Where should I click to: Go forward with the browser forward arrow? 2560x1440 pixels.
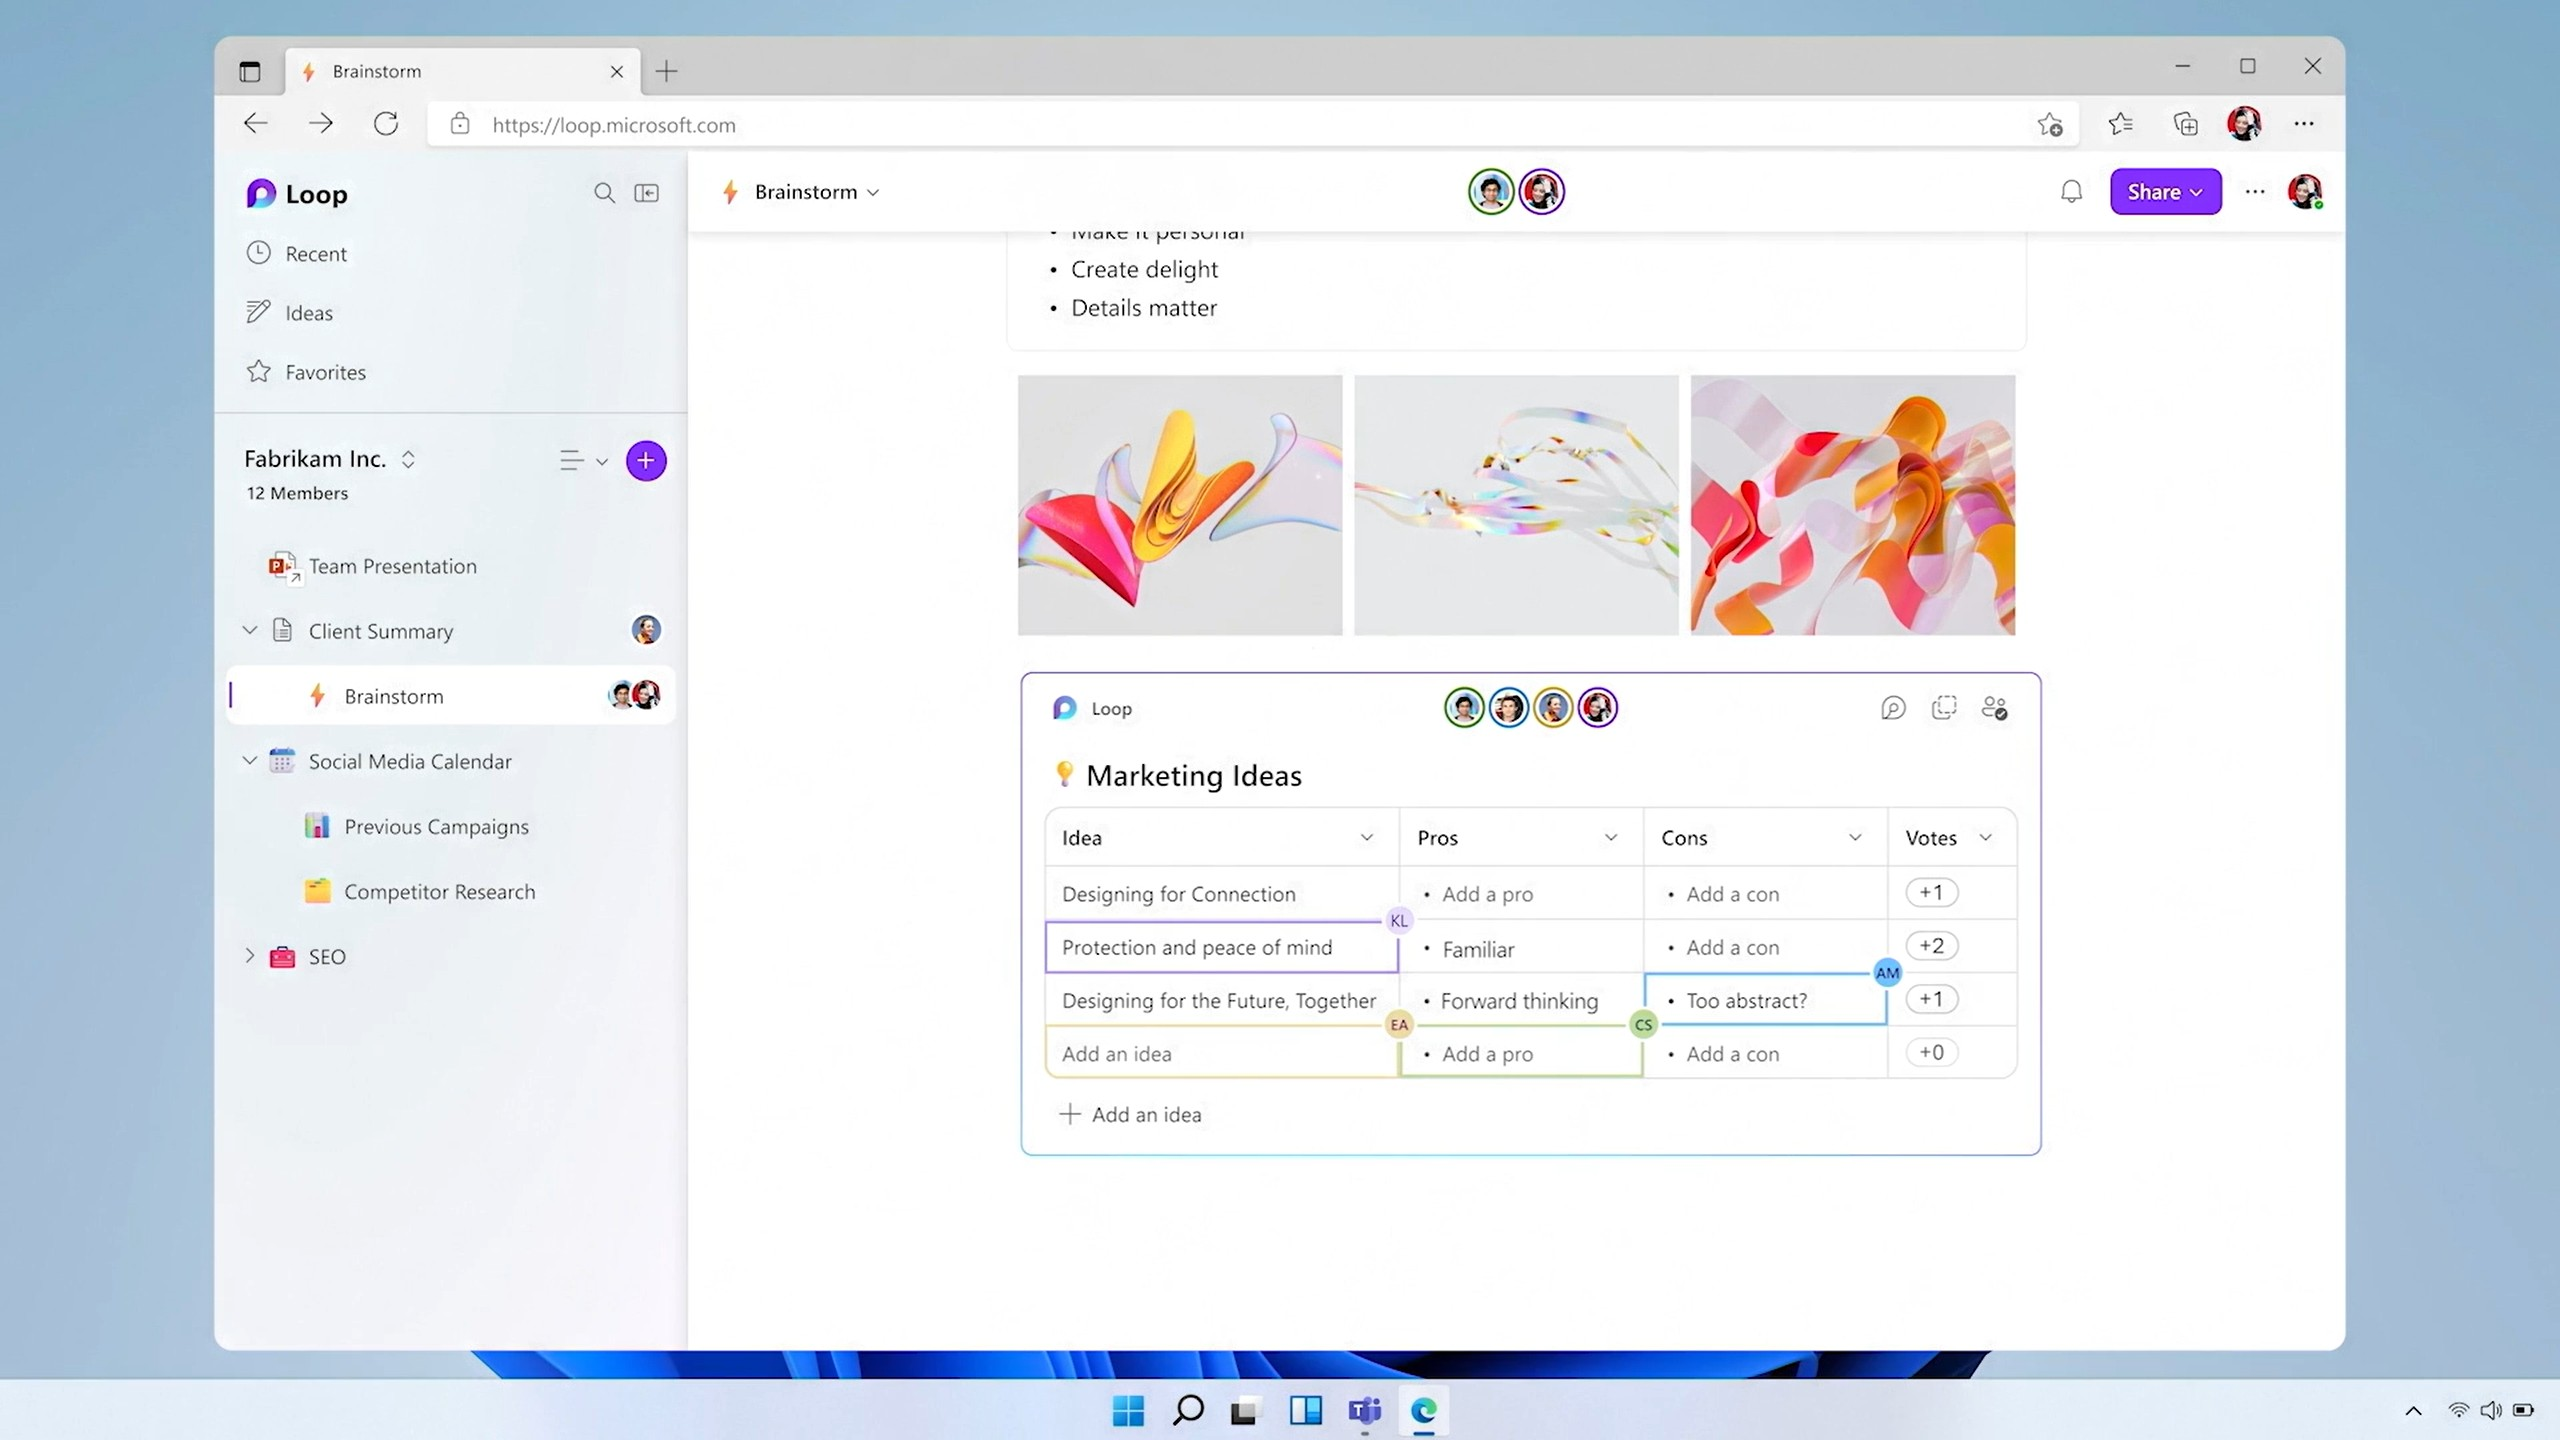(321, 124)
